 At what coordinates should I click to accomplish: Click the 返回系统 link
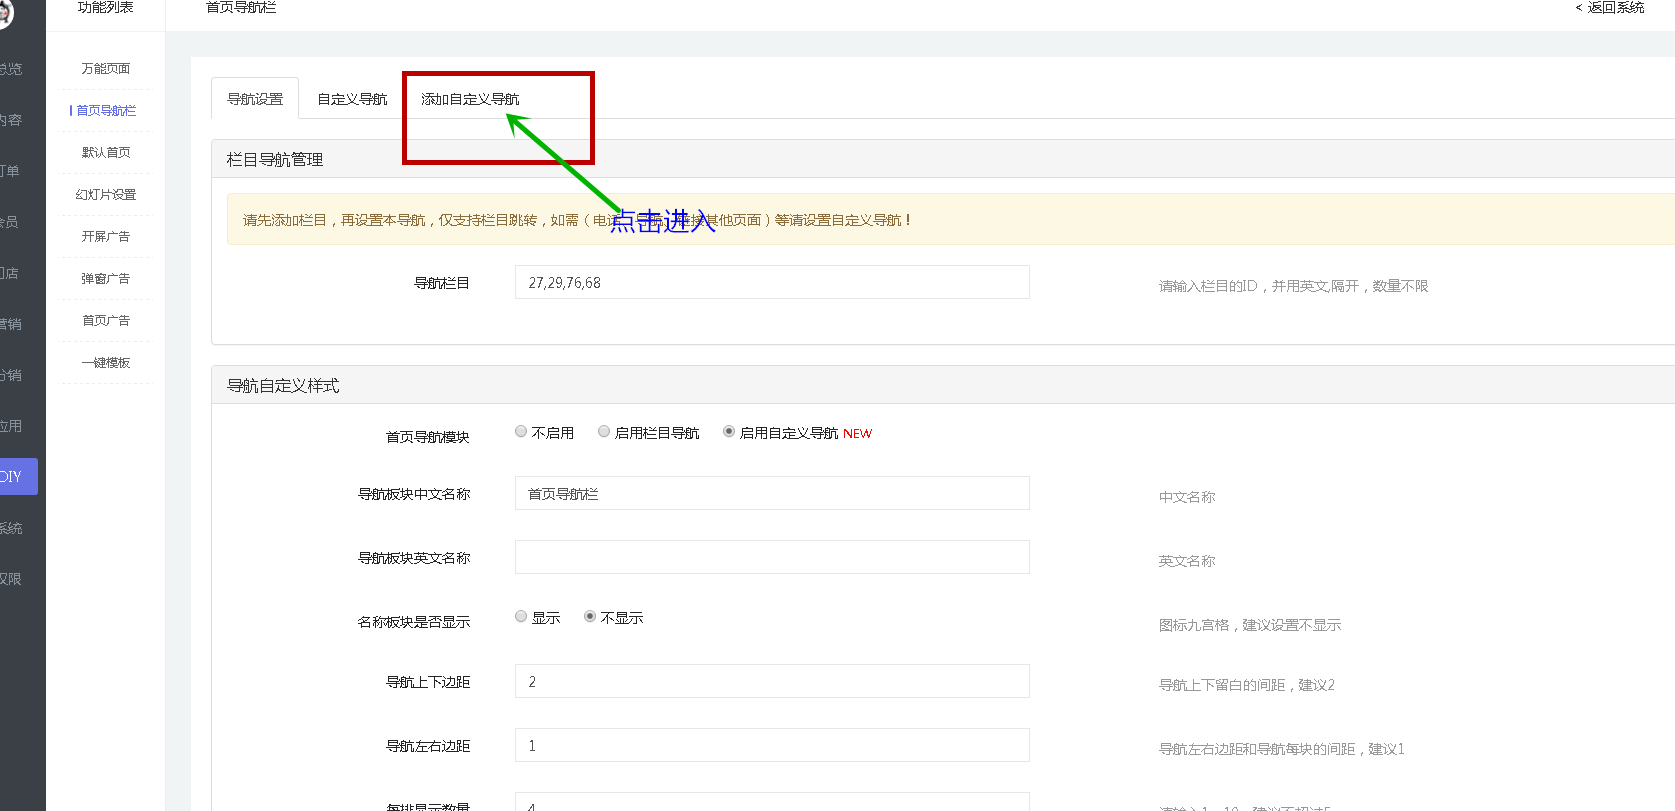(1610, 8)
